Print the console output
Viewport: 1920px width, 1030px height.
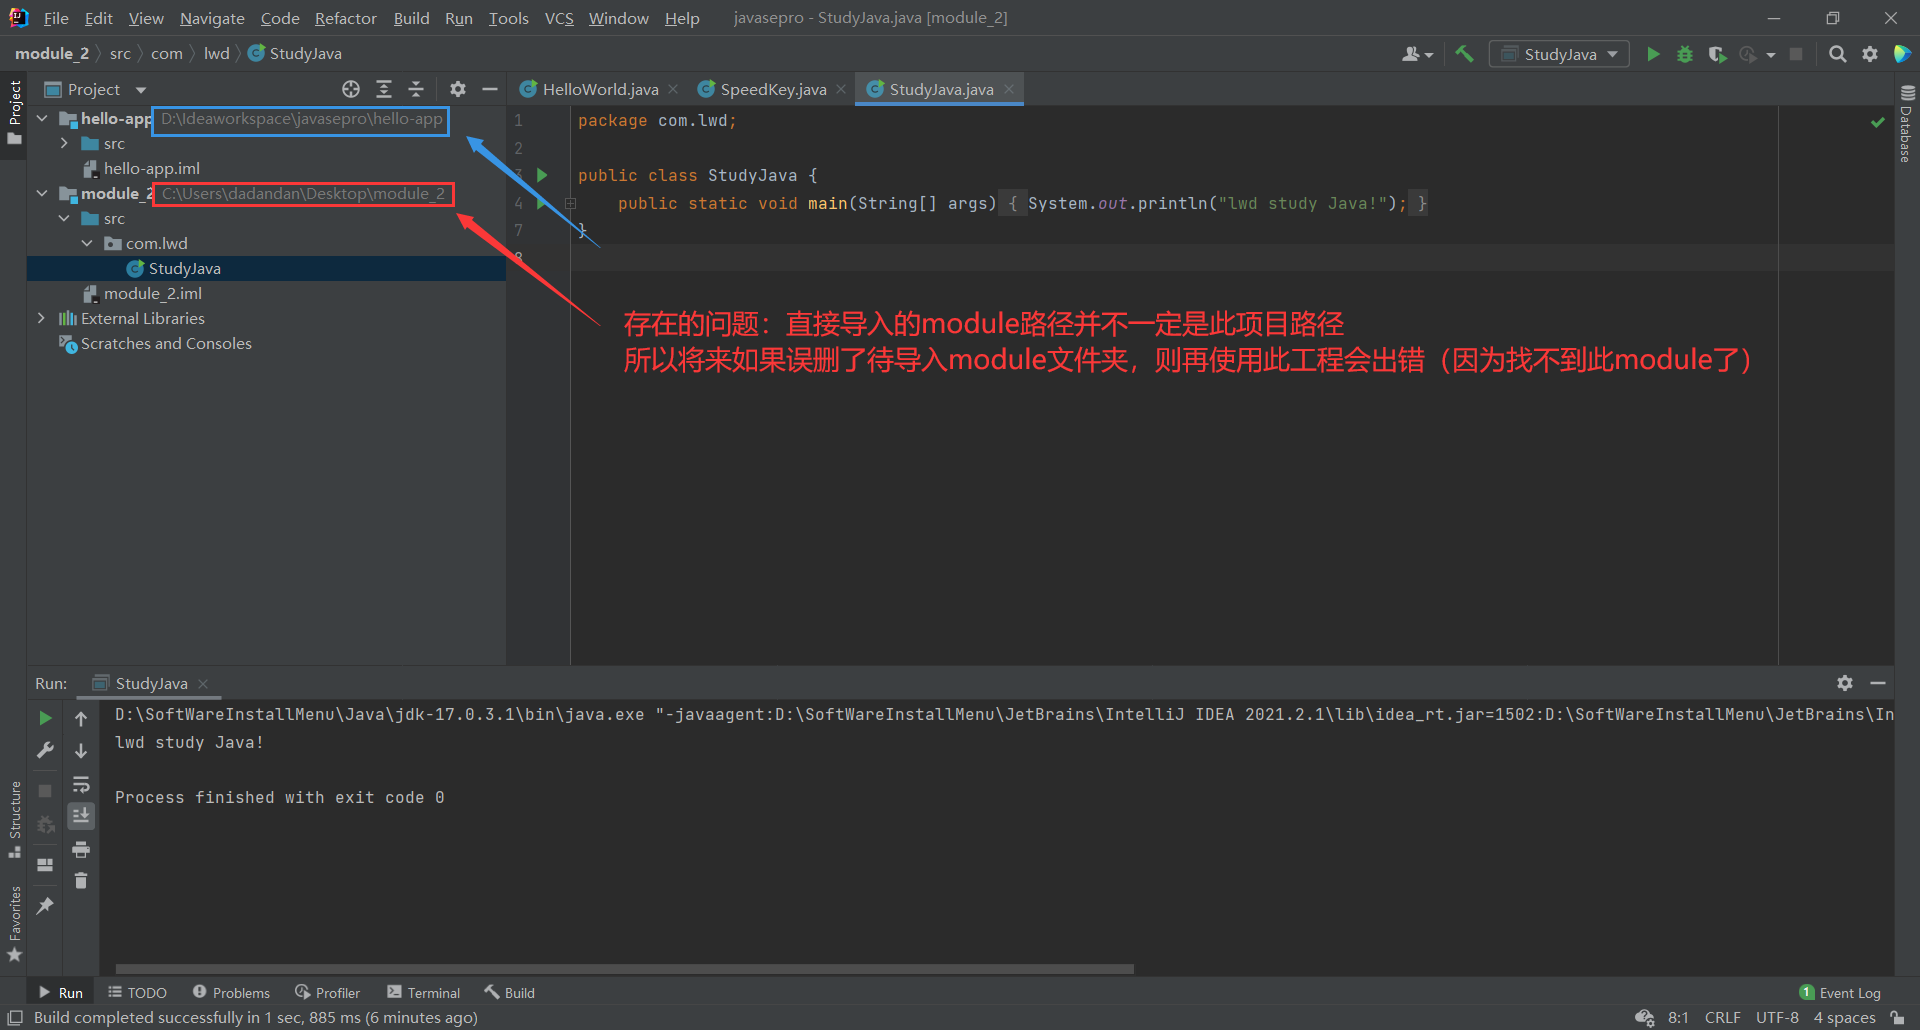pos(81,849)
